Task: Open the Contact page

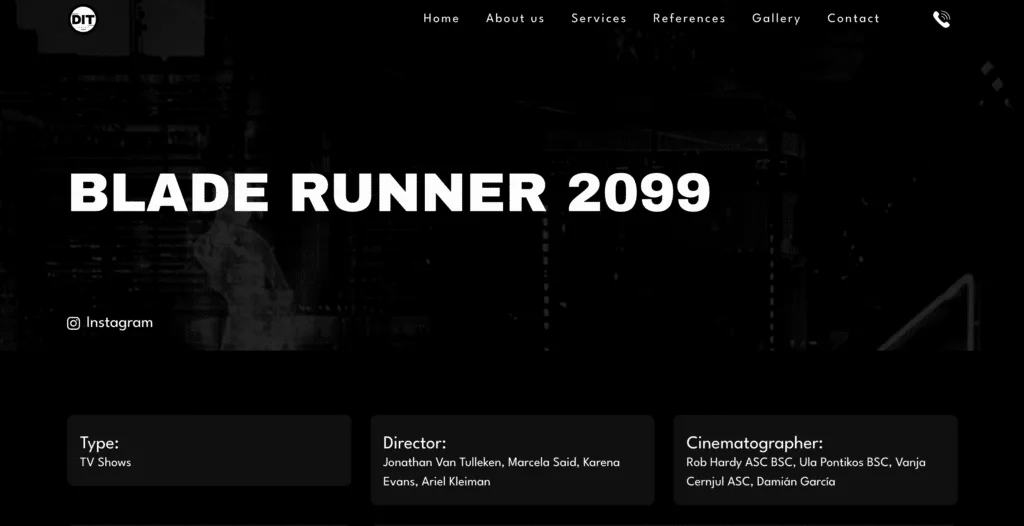Action: point(853,18)
